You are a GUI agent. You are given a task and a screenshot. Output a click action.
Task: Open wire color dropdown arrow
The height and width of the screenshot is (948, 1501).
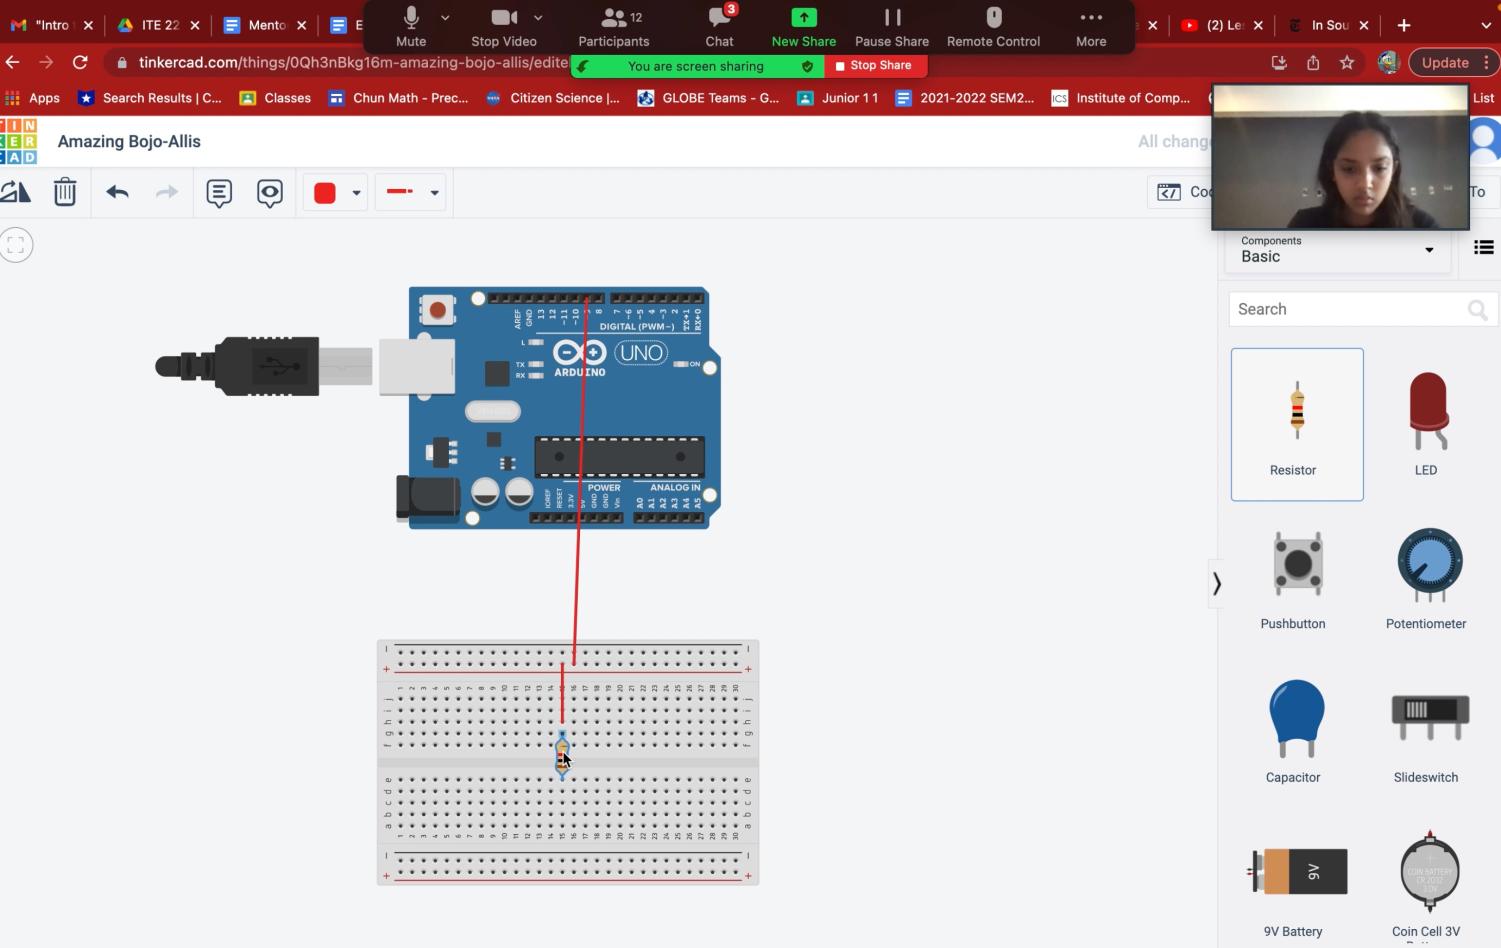click(x=356, y=193)
